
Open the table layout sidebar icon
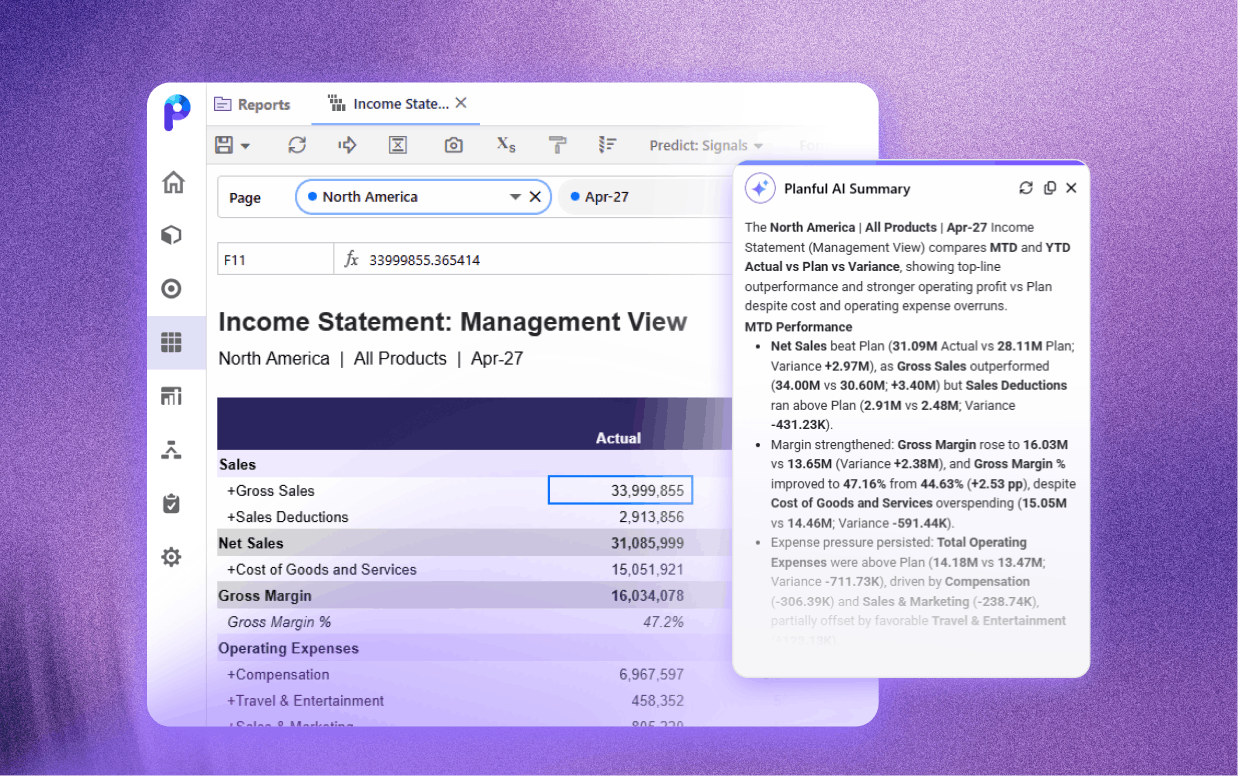[x=172, y=396]
